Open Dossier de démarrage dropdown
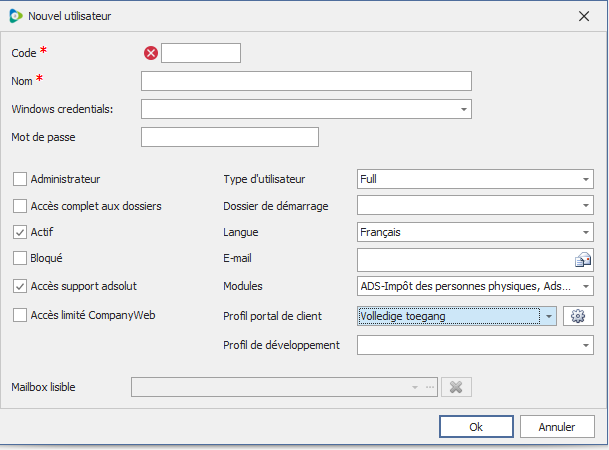Screen dimensions: 609x450 (x=586, y=205)
